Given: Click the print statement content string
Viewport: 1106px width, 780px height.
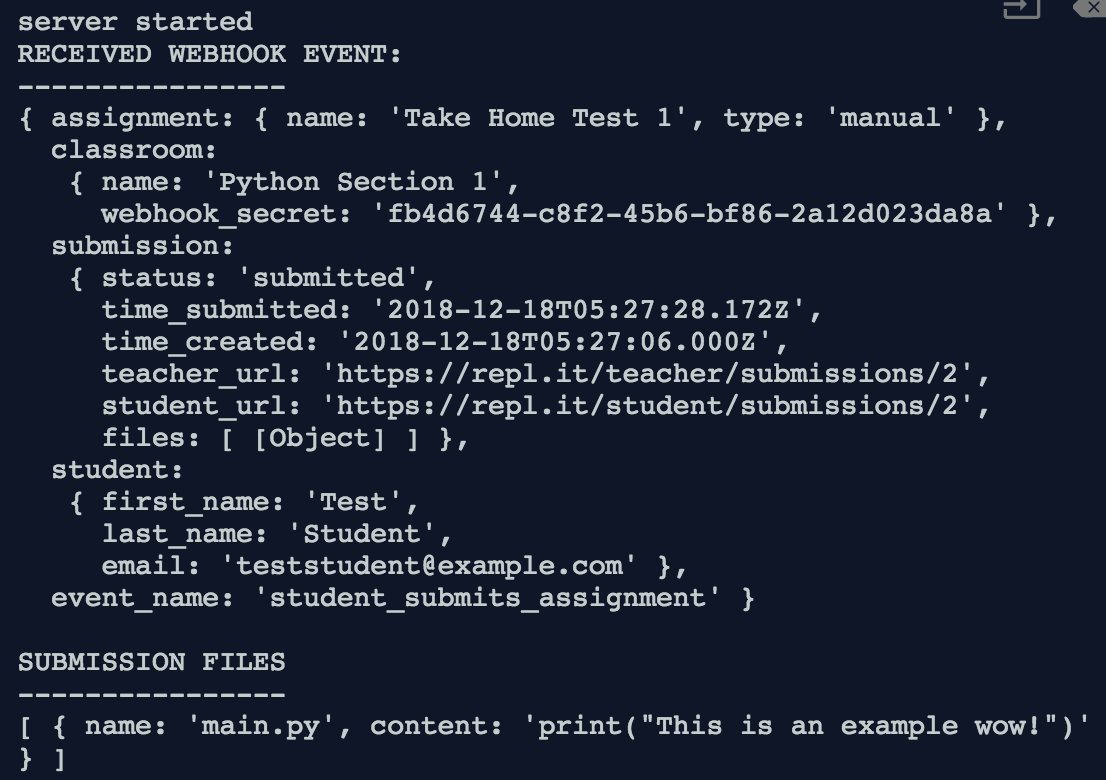Looking at the screenshot, I should (x=807, y=726).
